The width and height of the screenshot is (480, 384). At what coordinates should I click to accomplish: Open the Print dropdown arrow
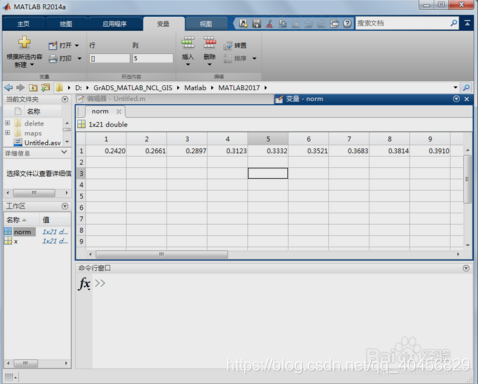point(79,59)
